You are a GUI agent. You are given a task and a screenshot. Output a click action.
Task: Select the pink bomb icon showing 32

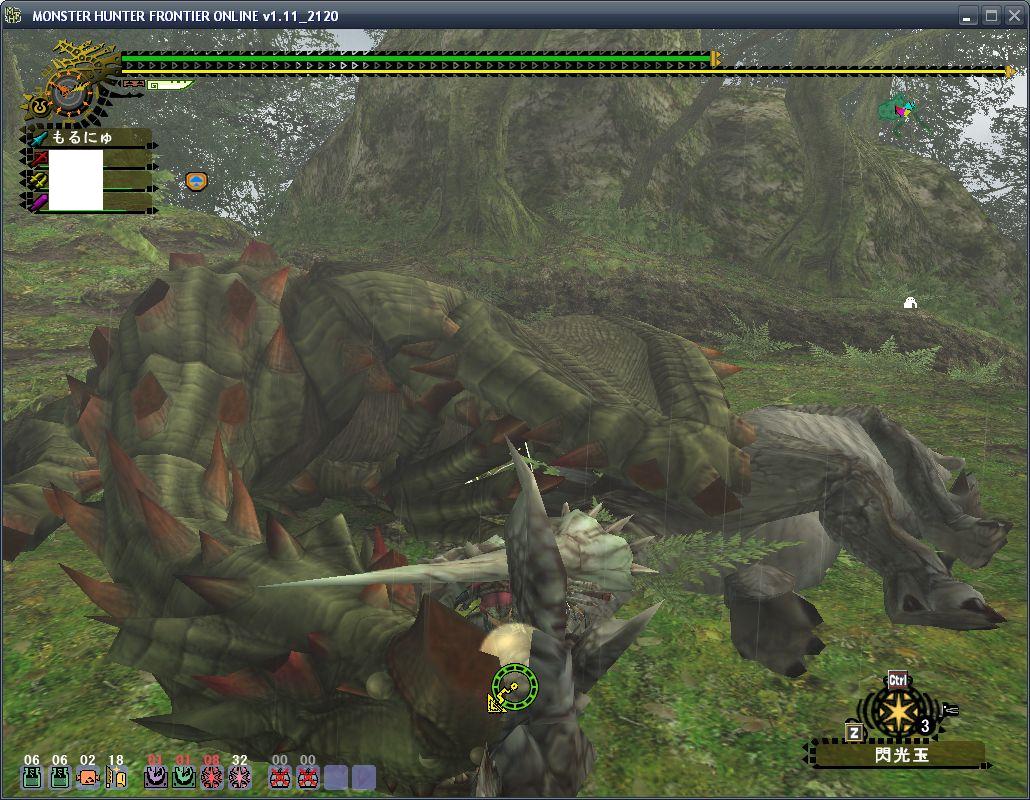point(240,778)
